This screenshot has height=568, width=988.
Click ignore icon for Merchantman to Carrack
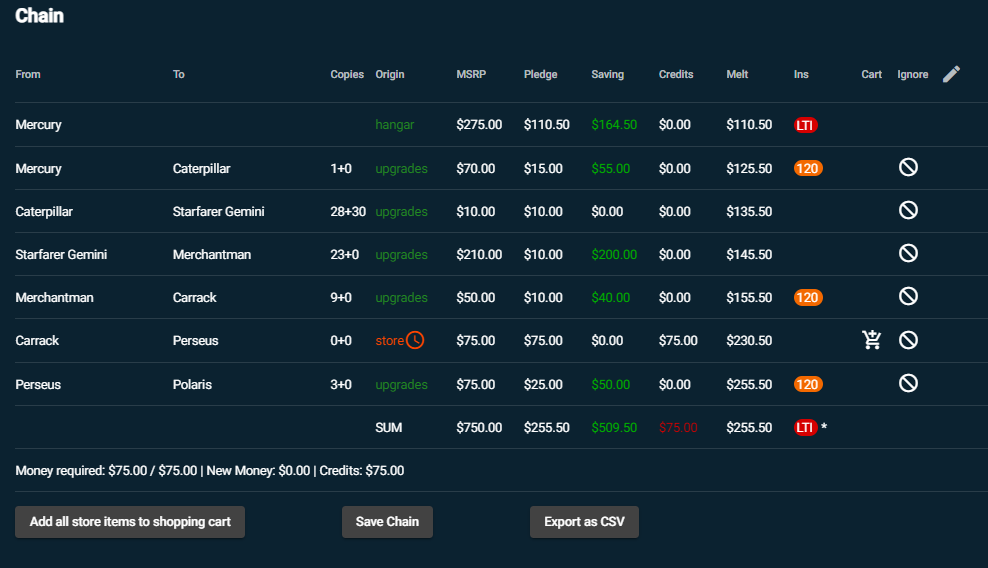tap(908, 297)
